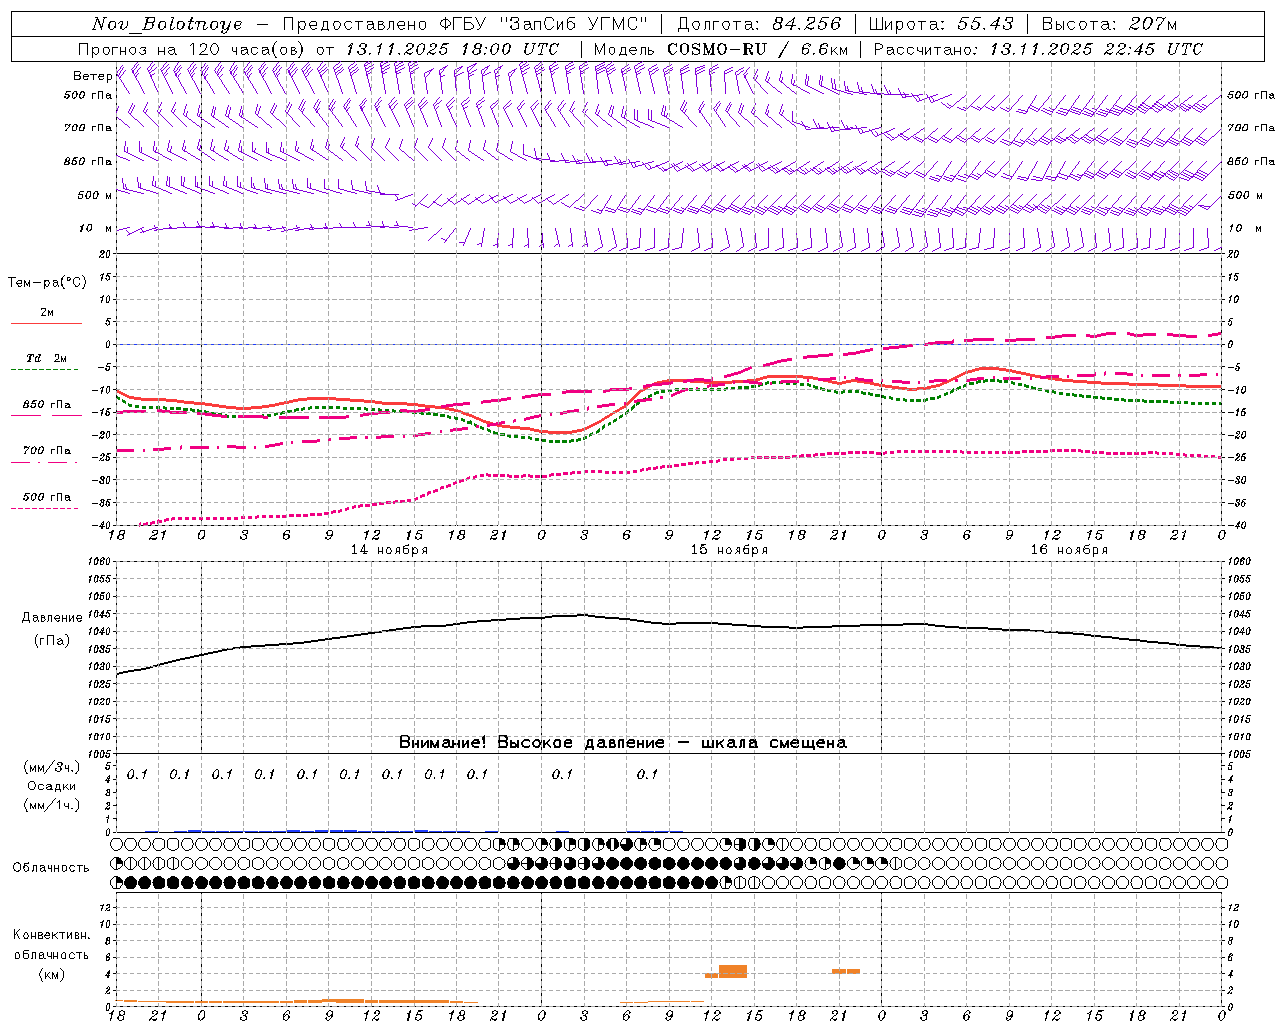This screenshot has height=1024, width=1280.
Task: Click the '10 м' wind level label beside Ветер
Action: coord(96,229)
